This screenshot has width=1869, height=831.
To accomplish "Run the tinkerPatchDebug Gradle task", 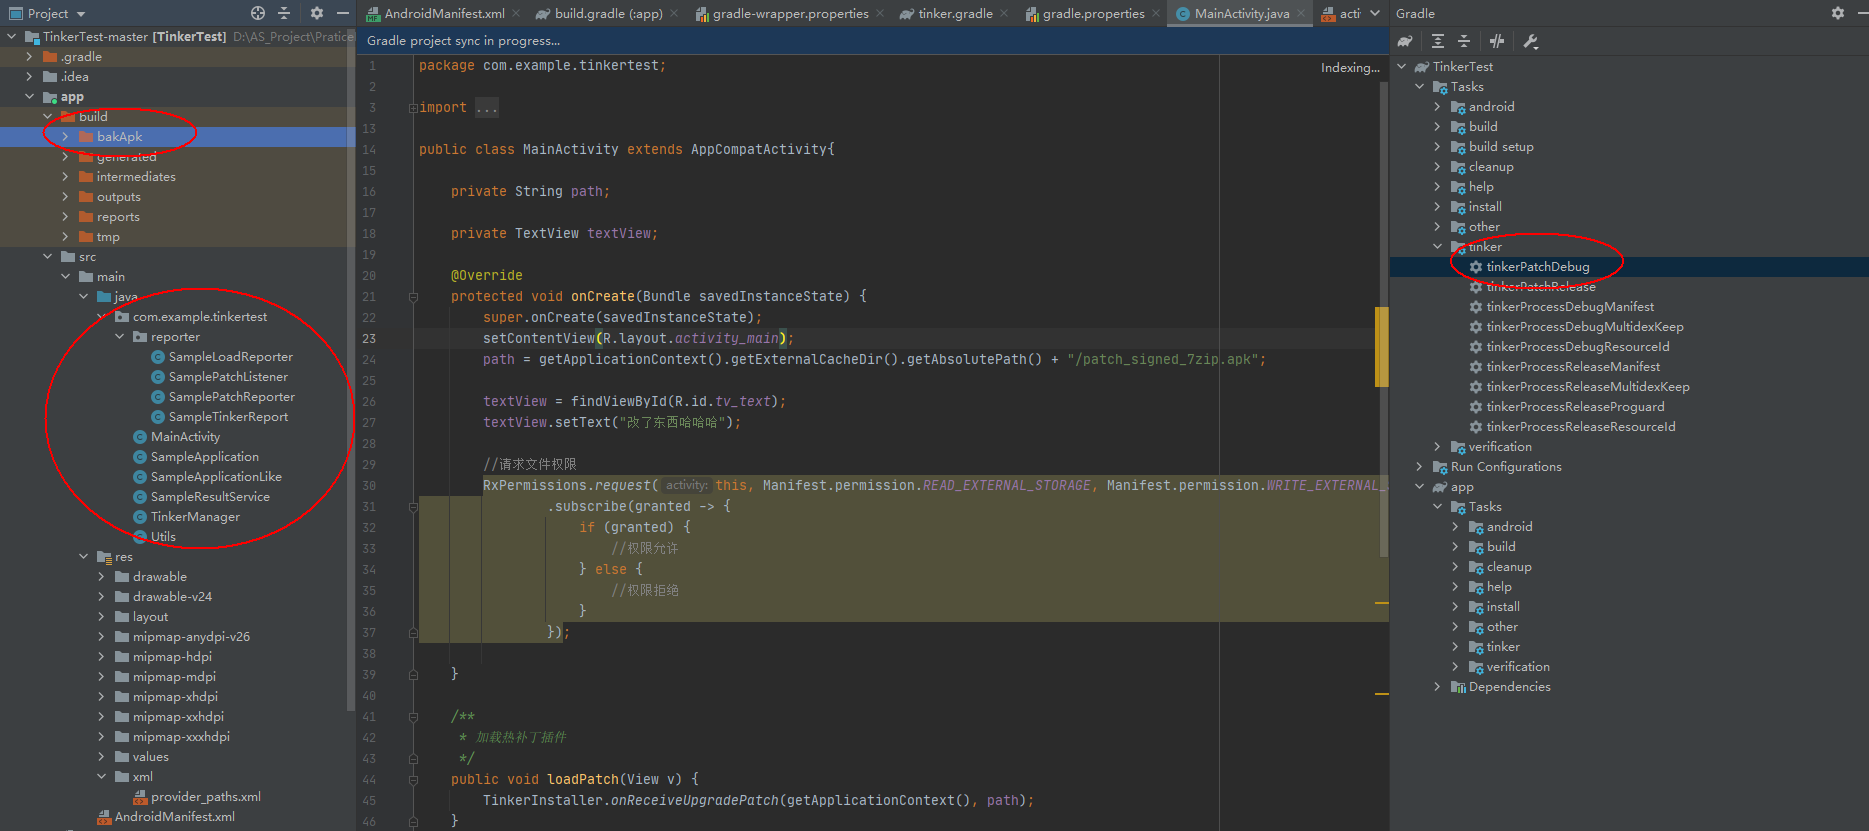I will click(1537, 267).
